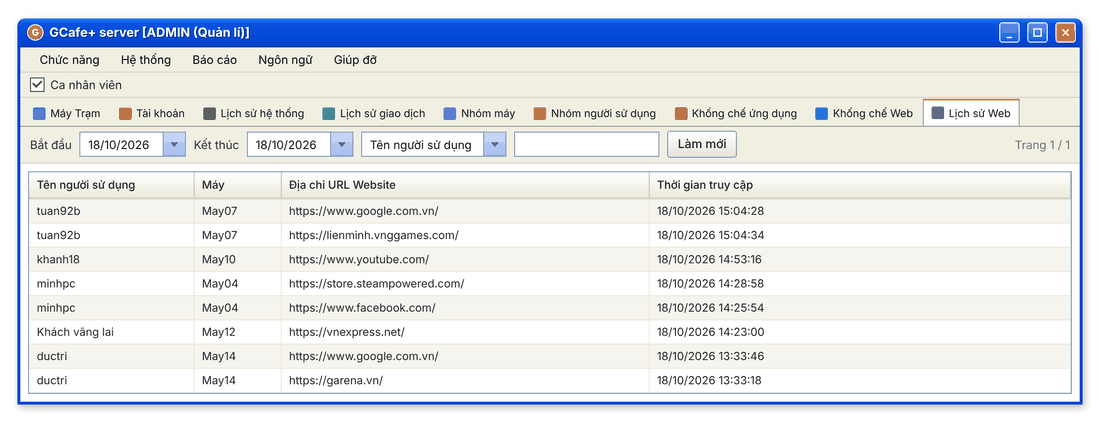Screen dimensions: 1100x422
Task: Click the blue icon on Nhóm máy tab
Action: pyautogui.click(x=450, y=114)
